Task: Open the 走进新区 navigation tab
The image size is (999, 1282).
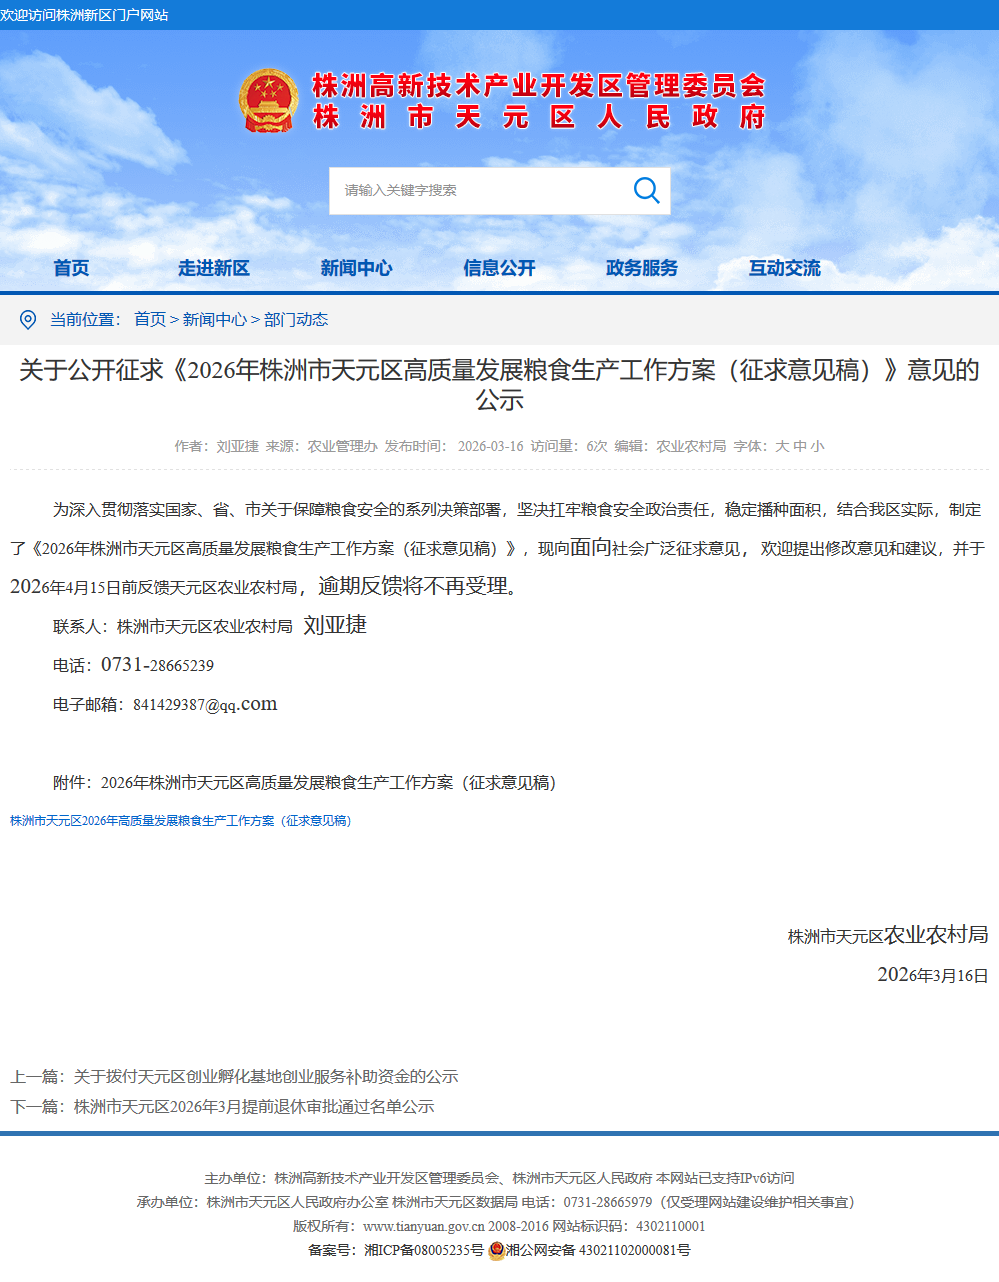Action: point(214,268)
